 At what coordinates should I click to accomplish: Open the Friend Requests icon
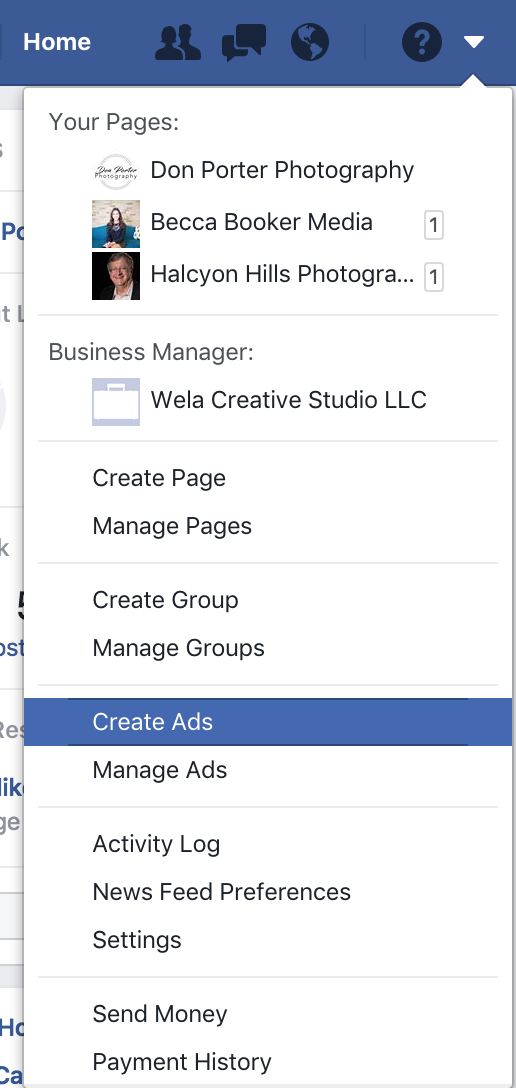(x=178, y=42)
